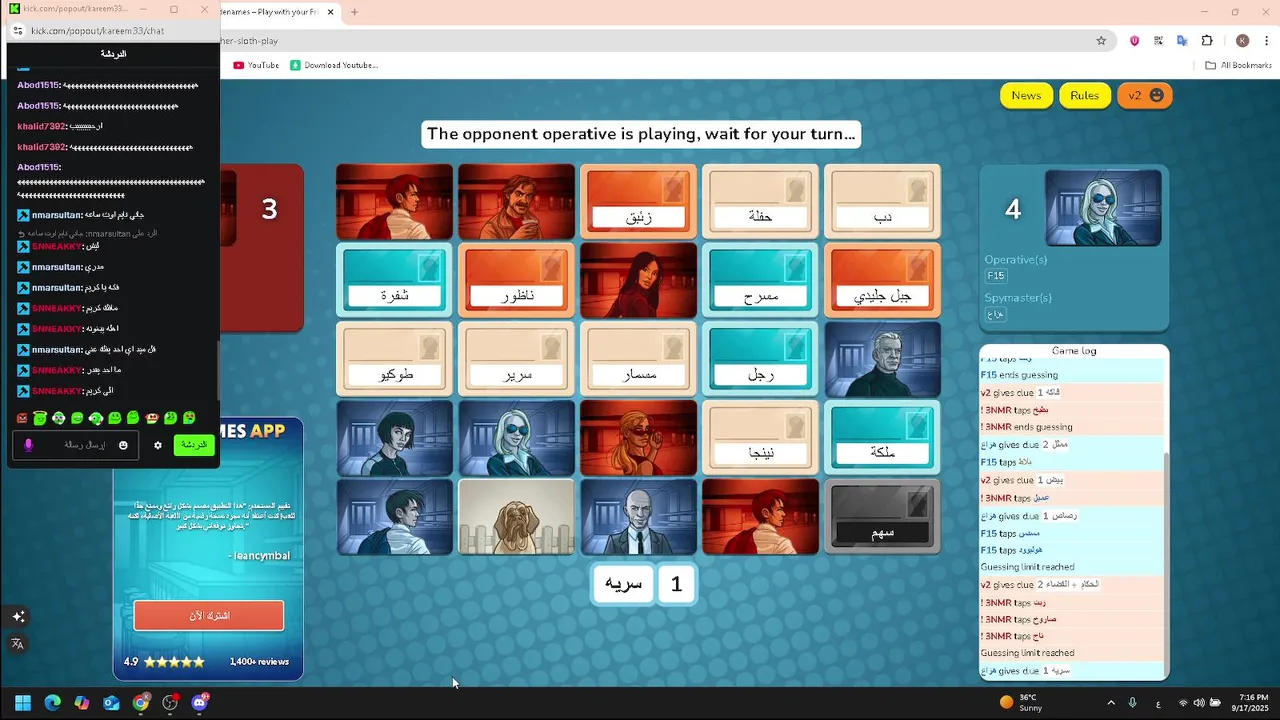Open the magenta shield extension icon
Image resolution: width=1280 pixels, height=720 pixels.
click(1134, 41)
